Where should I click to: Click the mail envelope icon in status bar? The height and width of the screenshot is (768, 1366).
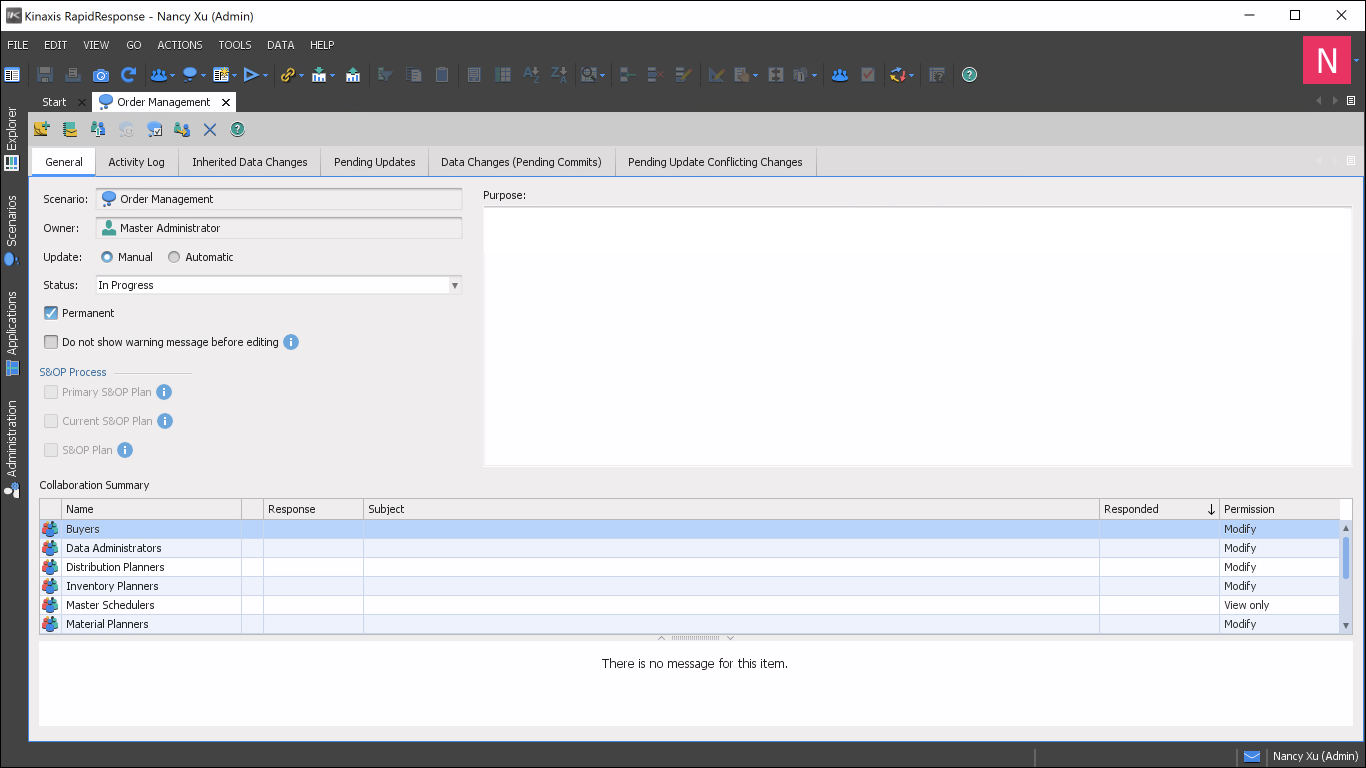pyautogui.click(x=1252, y=756)
